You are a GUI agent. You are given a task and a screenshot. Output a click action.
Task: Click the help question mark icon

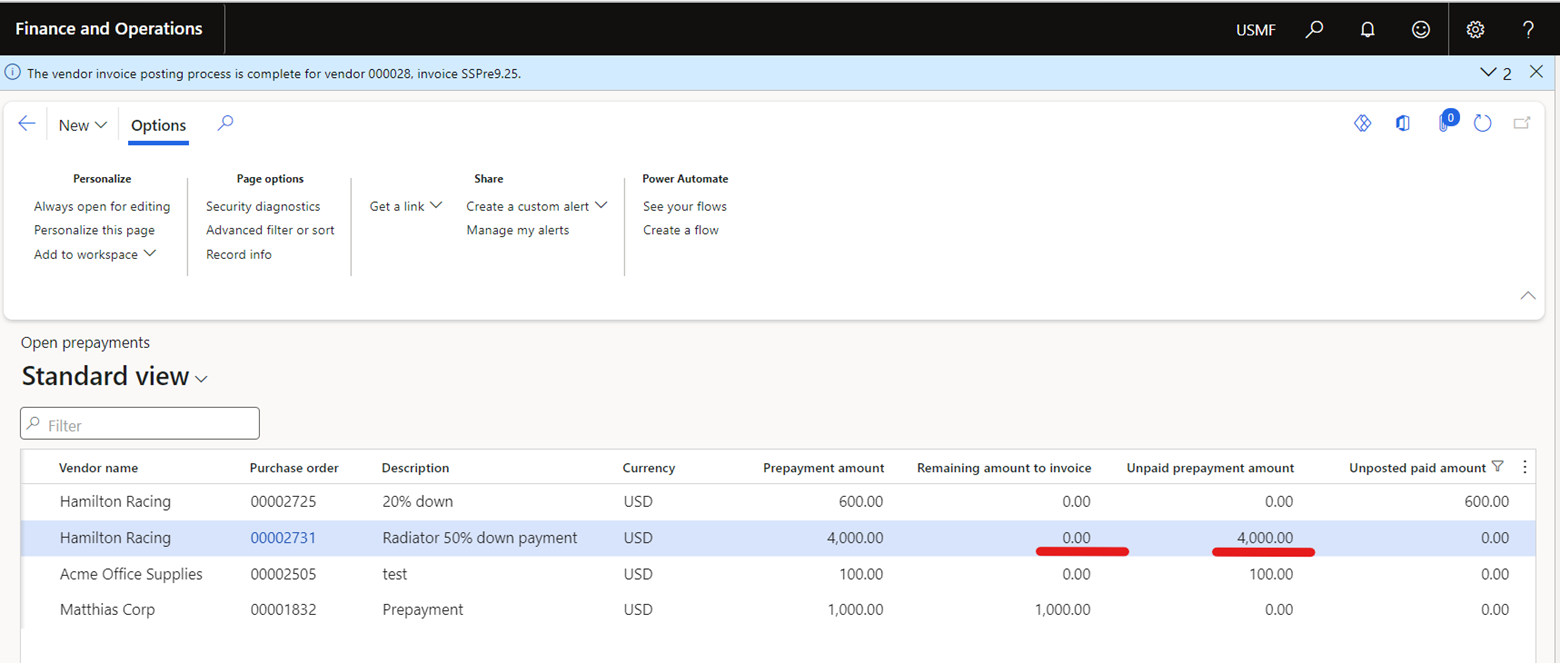click(1528, 29)
